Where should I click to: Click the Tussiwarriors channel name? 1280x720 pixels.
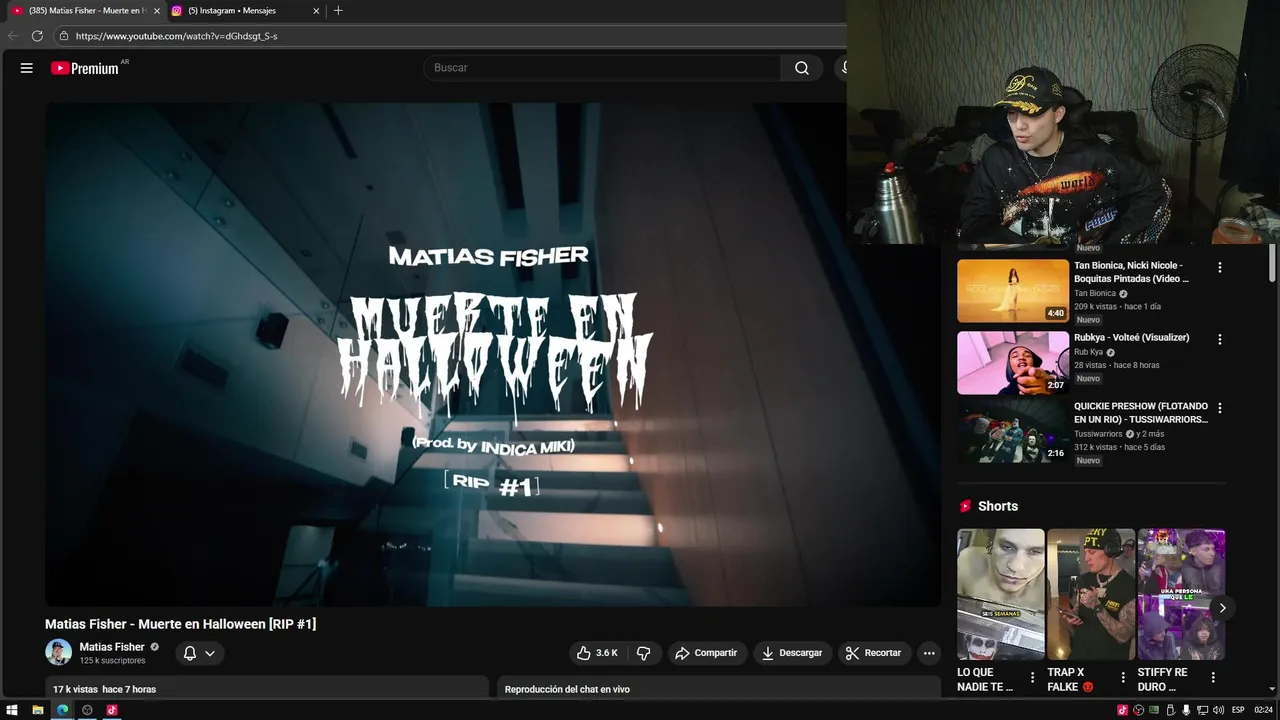coord(1098,434)
